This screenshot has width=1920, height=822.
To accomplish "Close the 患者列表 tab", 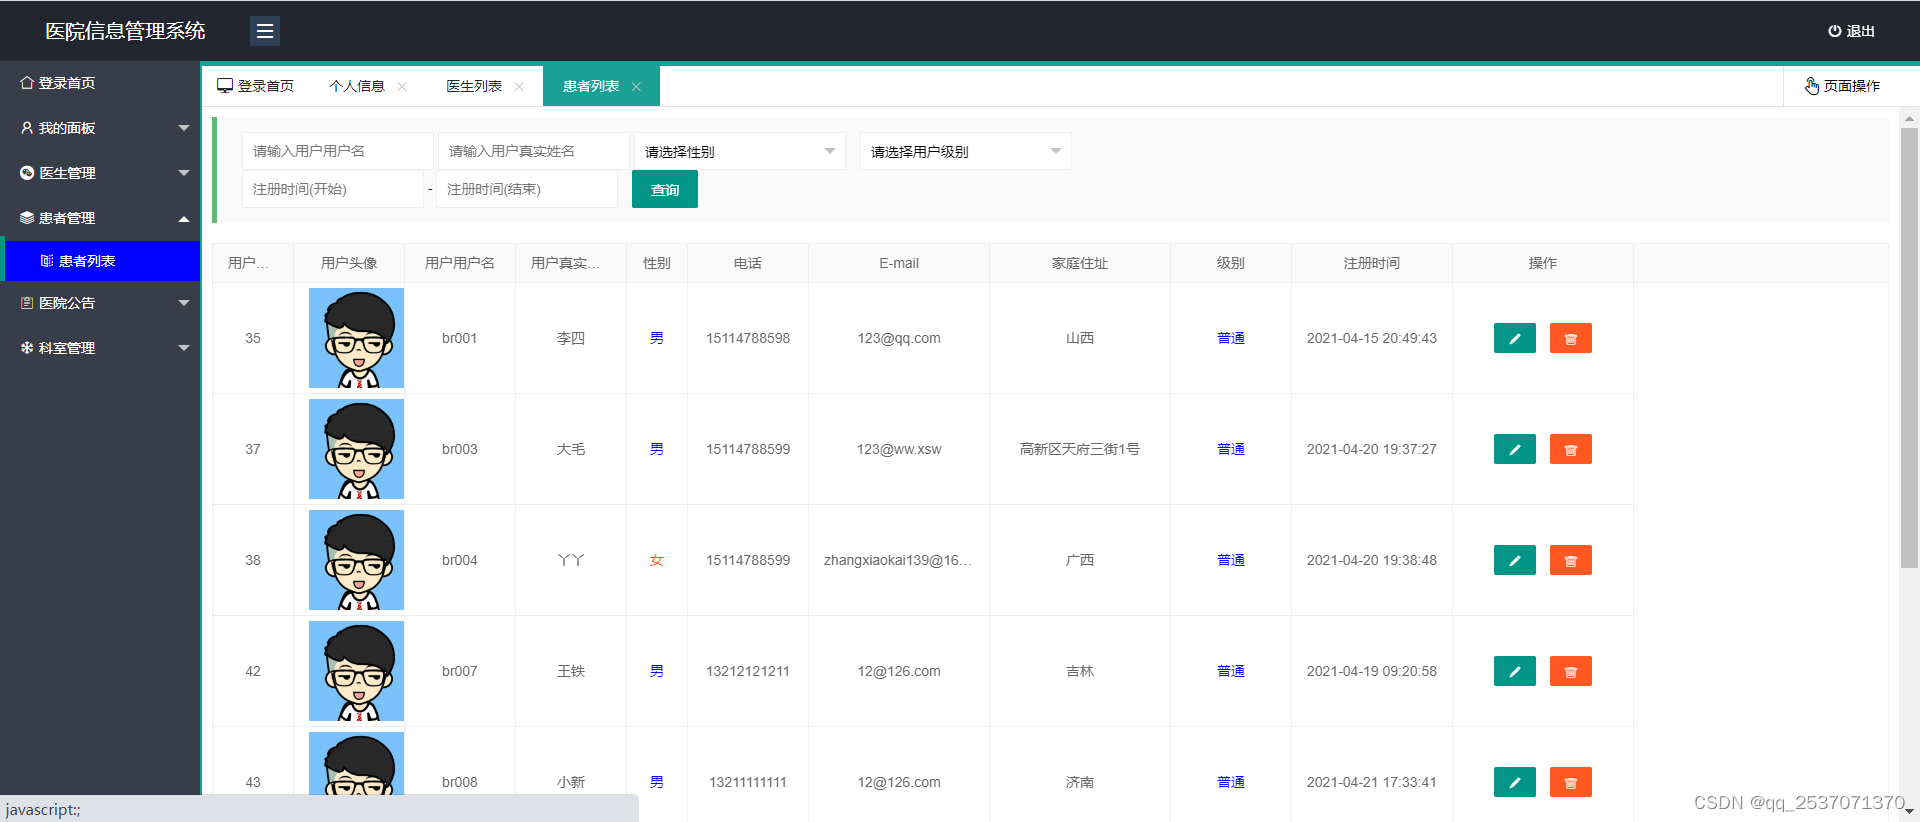I will (636, 86).
